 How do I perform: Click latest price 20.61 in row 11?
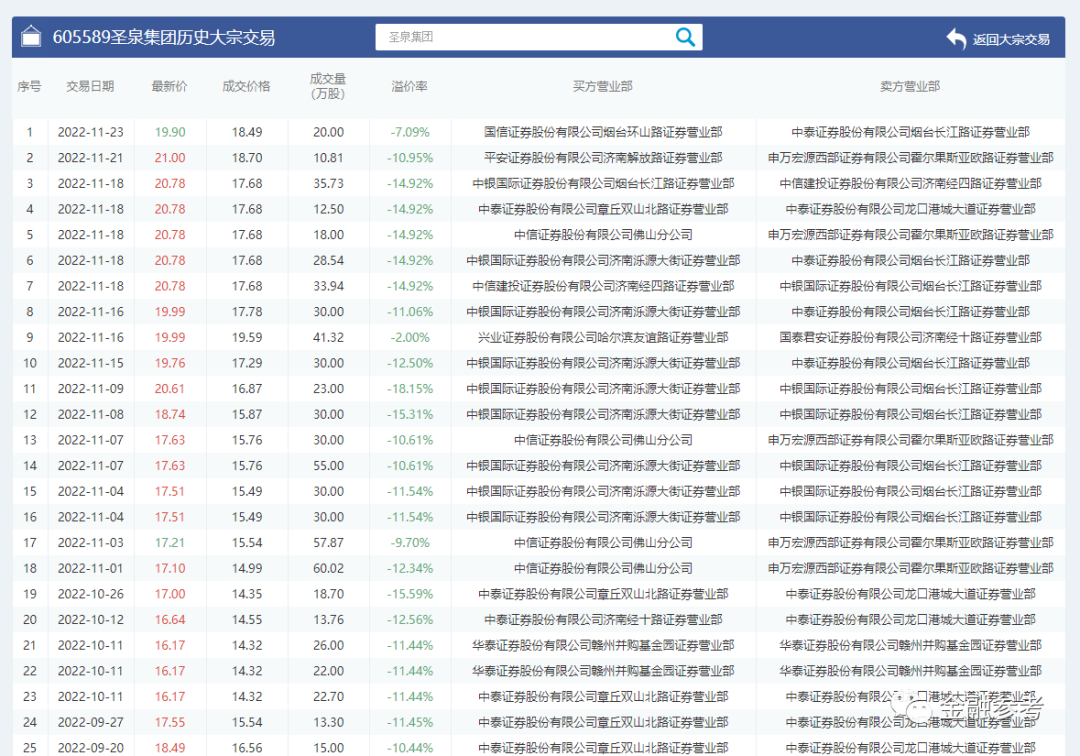pos(169,388)
